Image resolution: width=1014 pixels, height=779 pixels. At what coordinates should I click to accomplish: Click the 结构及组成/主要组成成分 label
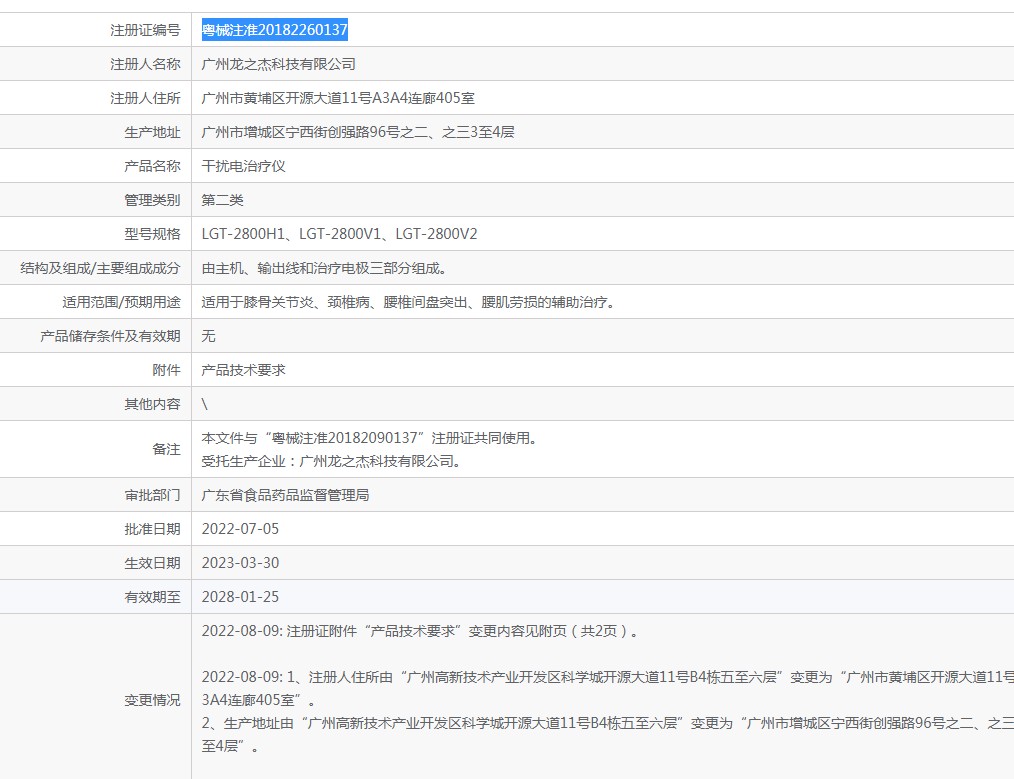pyautogui.click(x=100, y=268)
